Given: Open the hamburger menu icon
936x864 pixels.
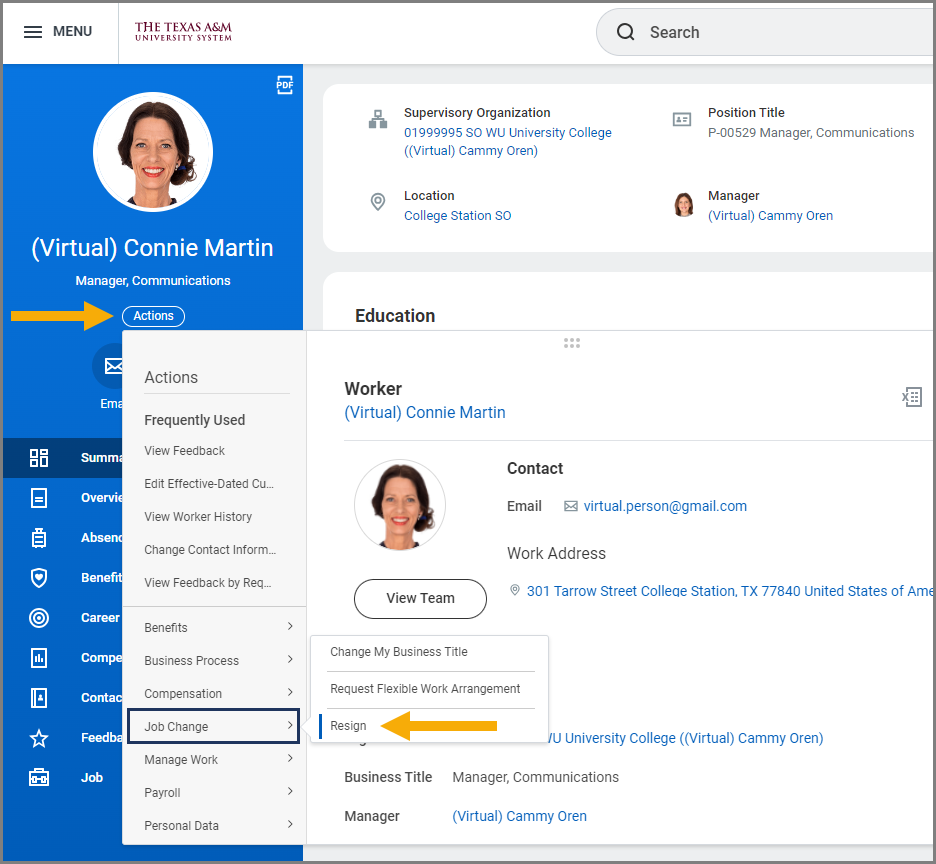Looking at the screenshot, I should pos(33,32).
